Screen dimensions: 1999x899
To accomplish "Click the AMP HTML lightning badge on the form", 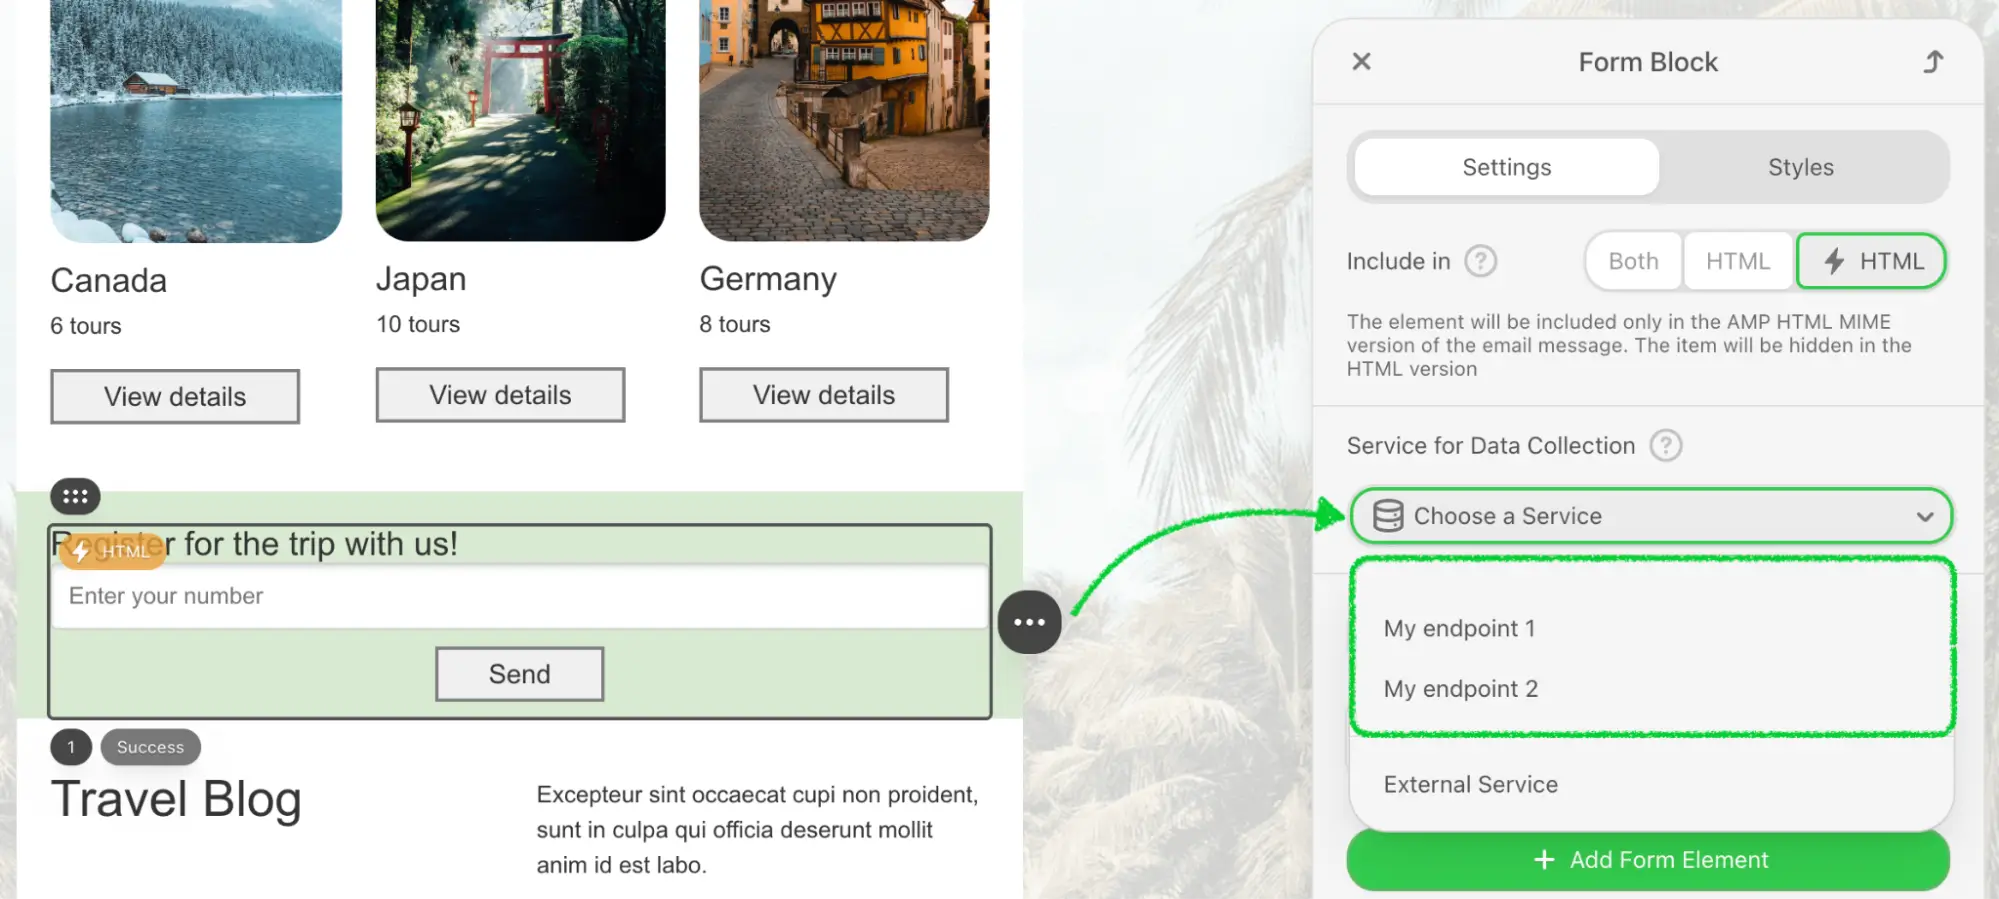I will [x=112, y=551].
